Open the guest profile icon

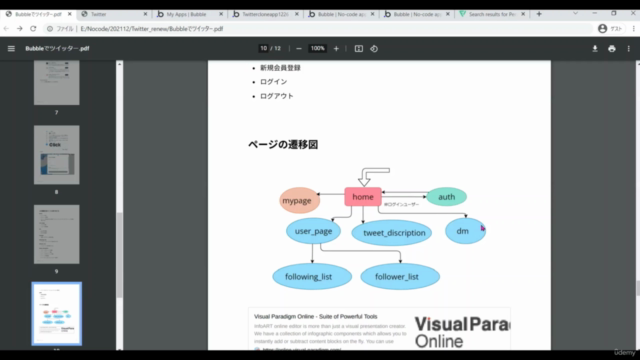(x=602, y=29)
